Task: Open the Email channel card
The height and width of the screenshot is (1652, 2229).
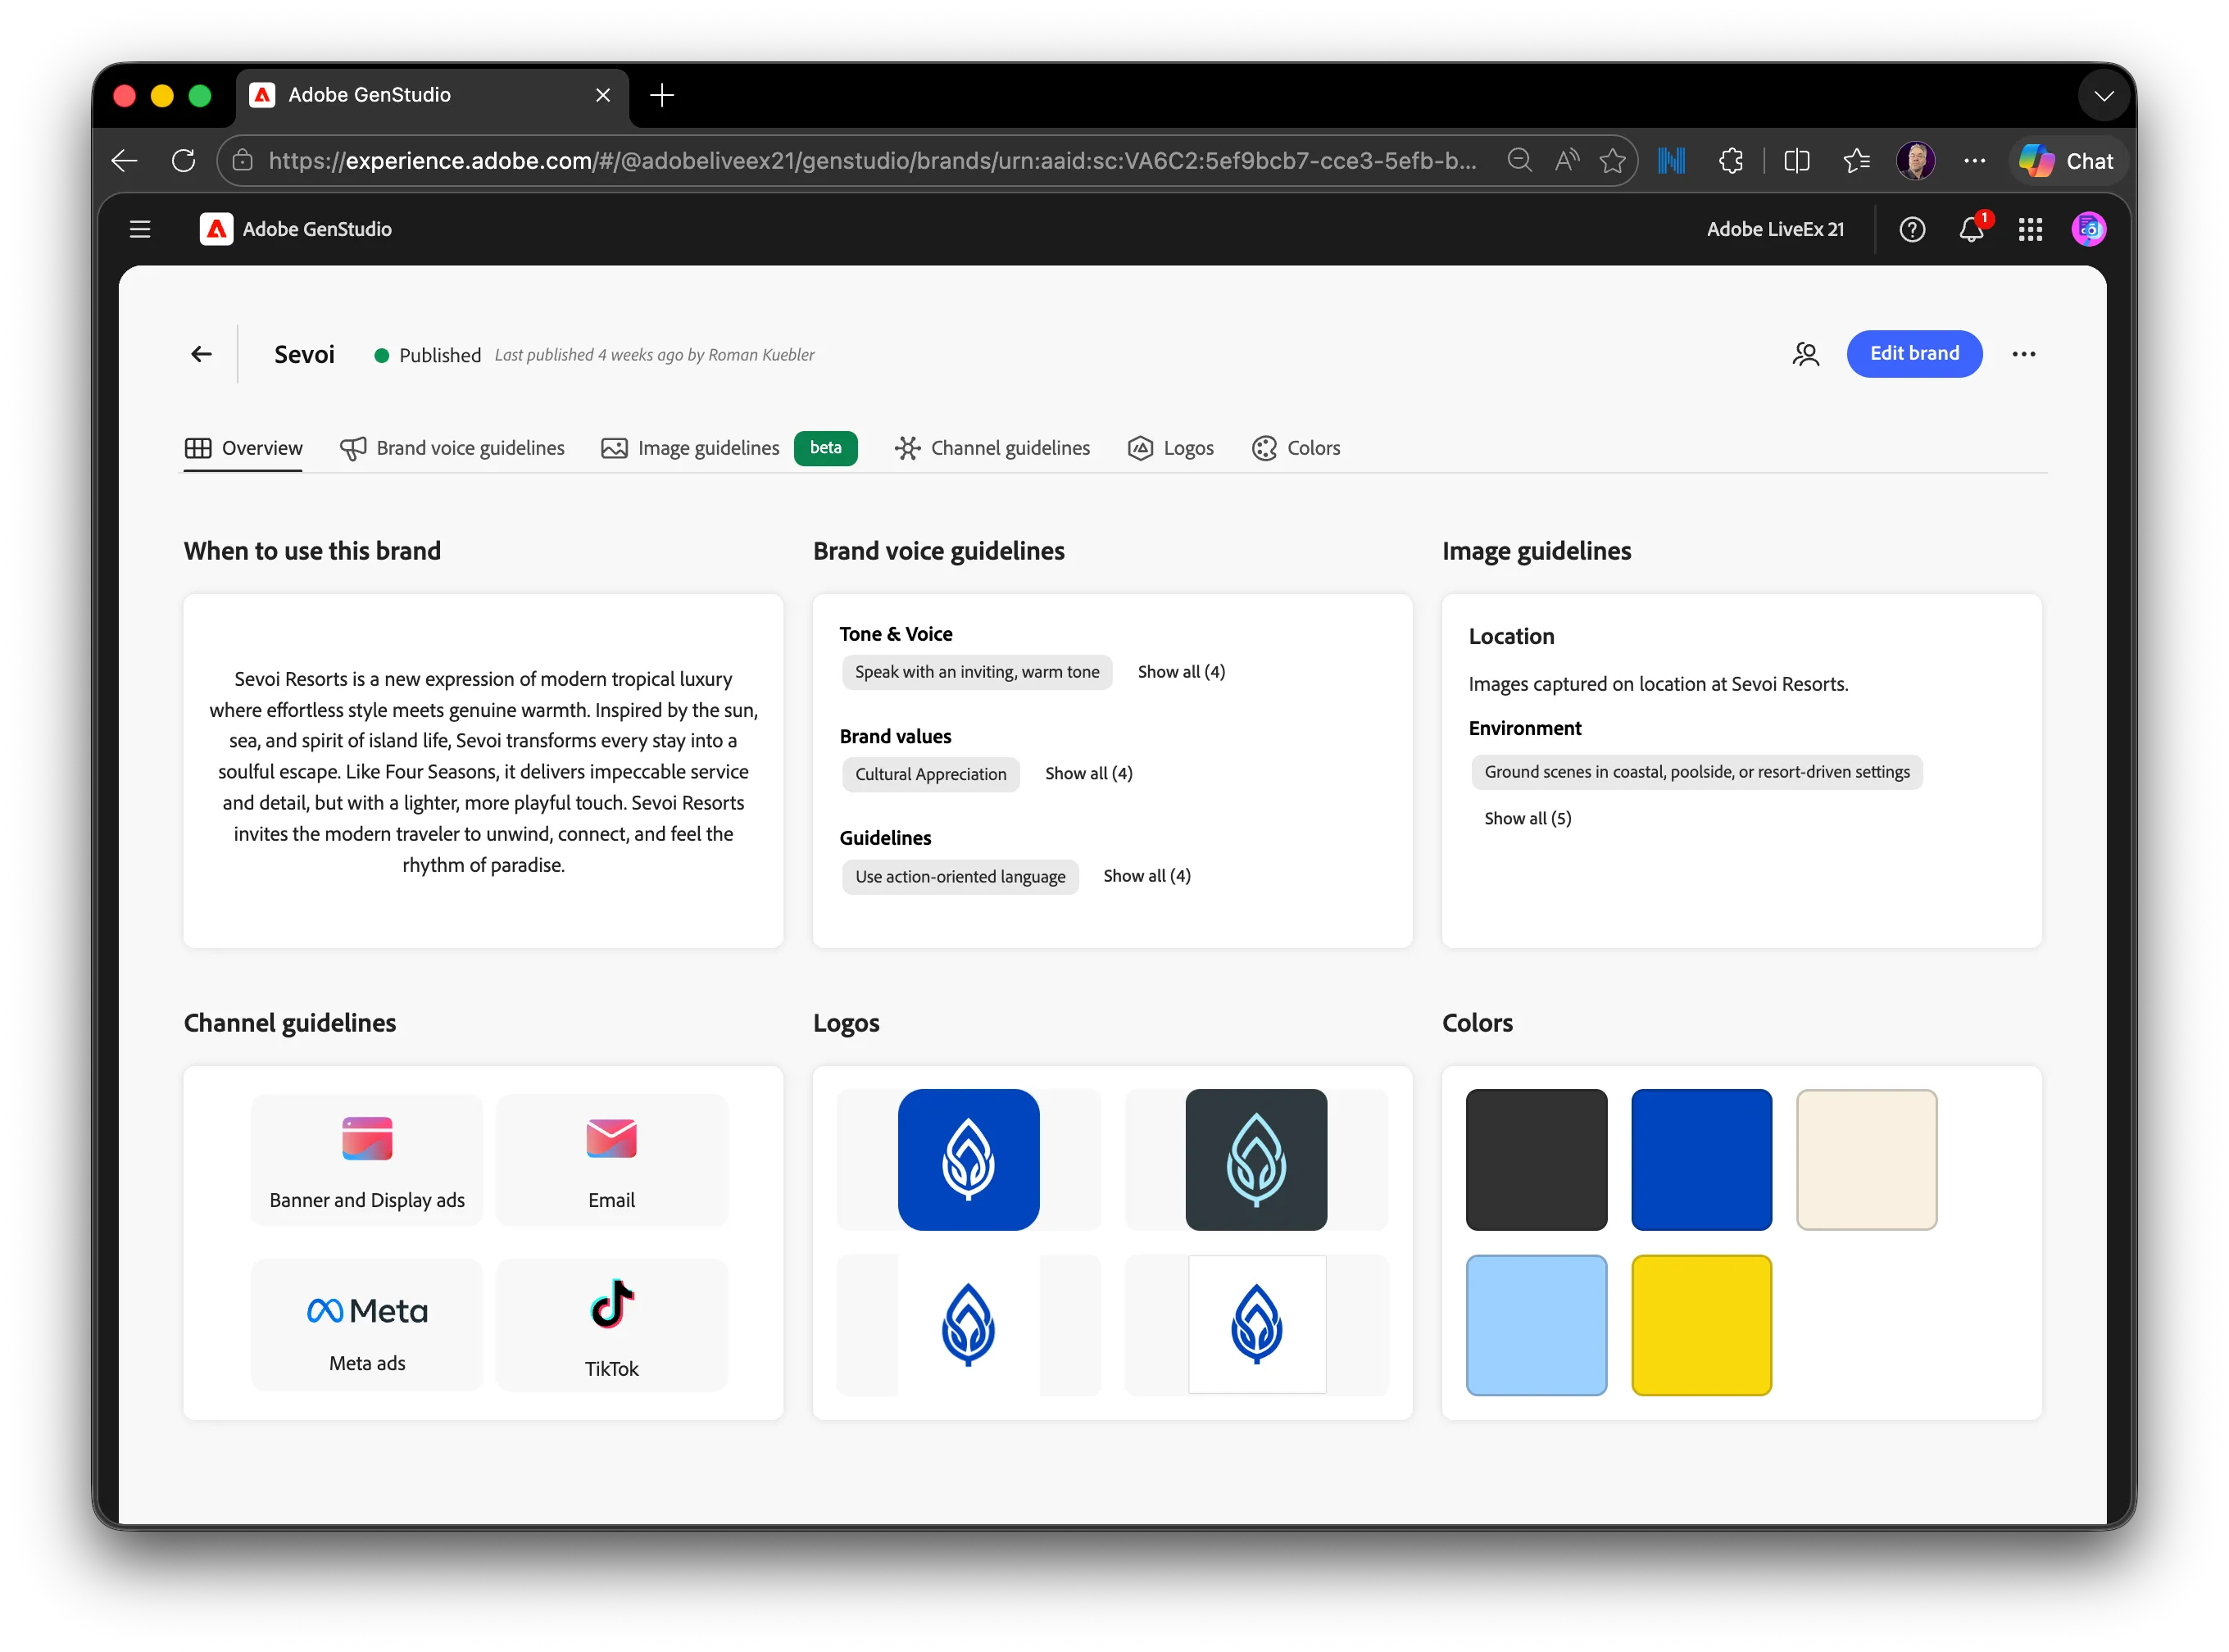Action: pyautogui.click(x=611, y=1160)
